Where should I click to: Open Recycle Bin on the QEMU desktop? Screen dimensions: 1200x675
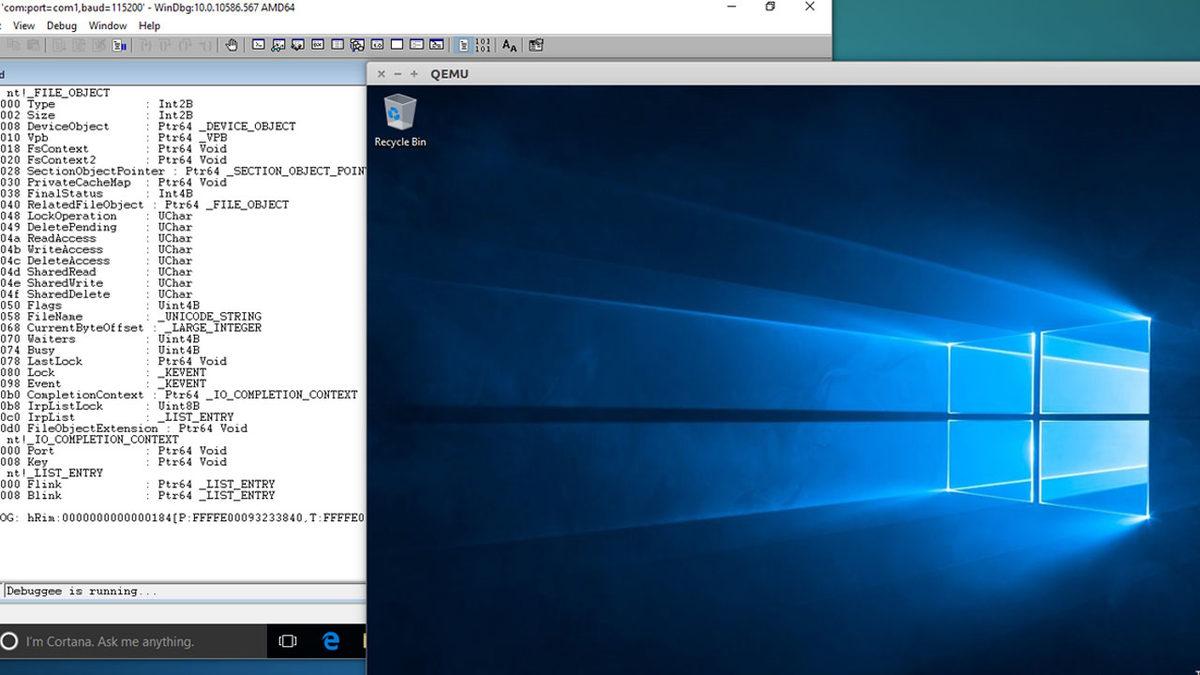(x=400, y=115)
